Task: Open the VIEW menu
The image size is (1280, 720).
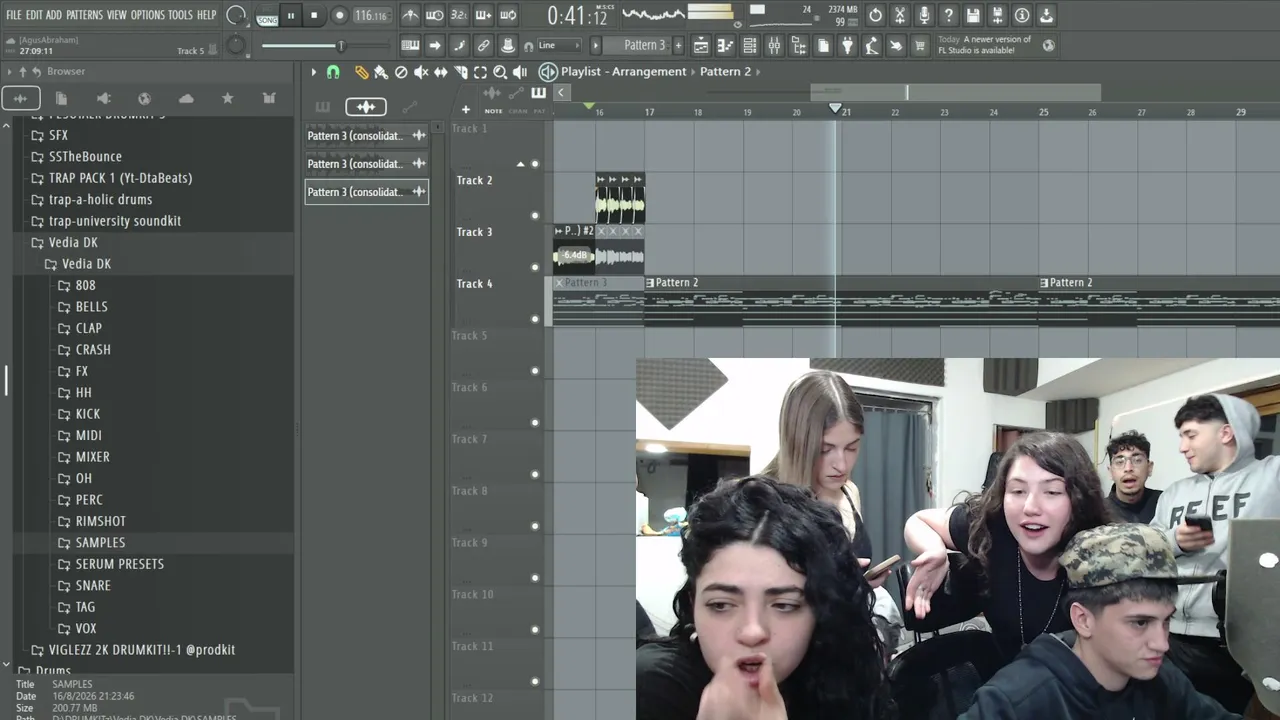Action: (x=116, y=15)
